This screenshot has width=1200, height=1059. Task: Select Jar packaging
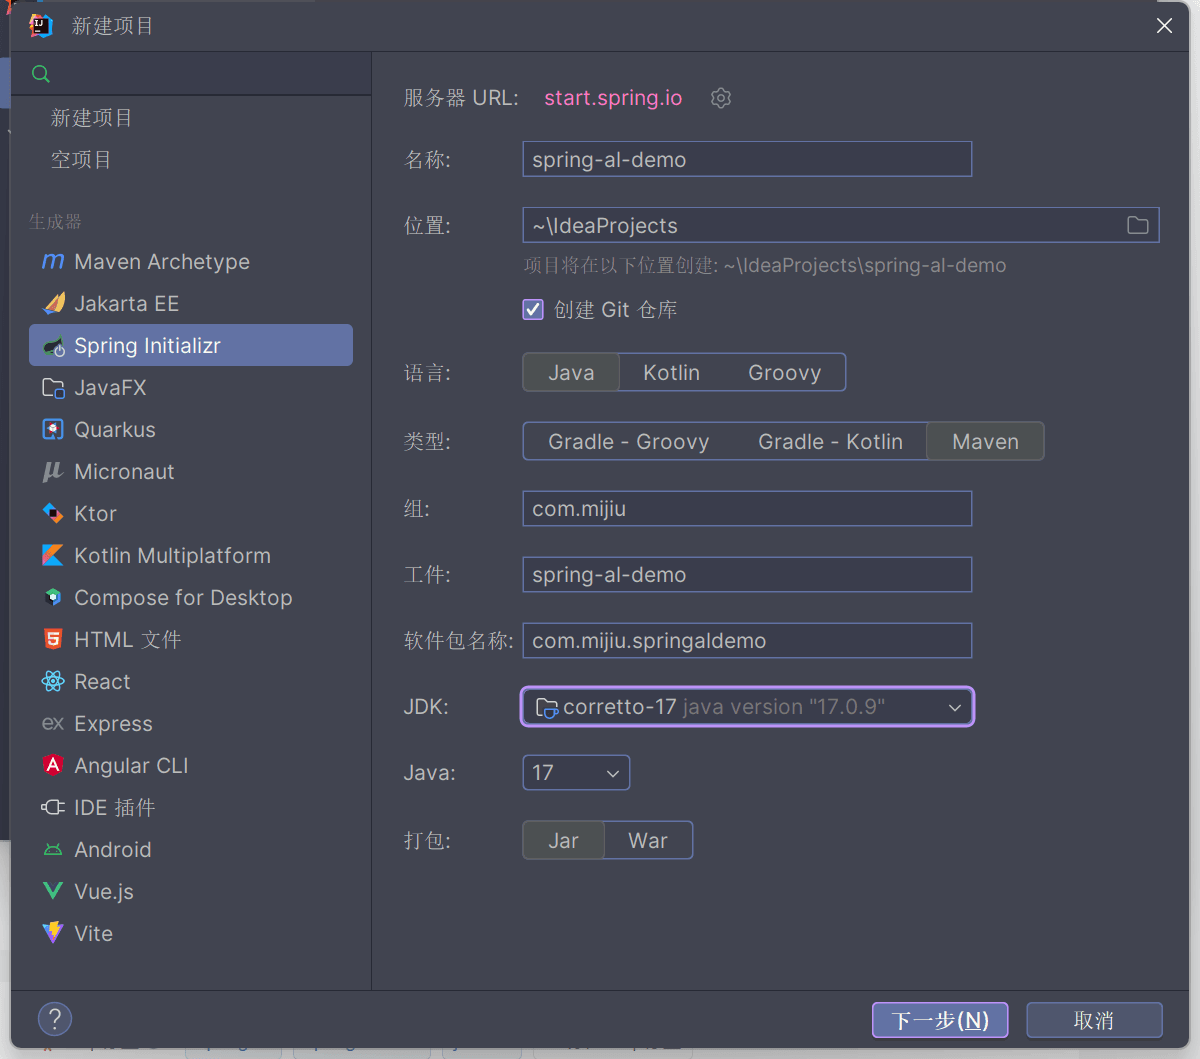pyautogui.click(x=564, y=841)
